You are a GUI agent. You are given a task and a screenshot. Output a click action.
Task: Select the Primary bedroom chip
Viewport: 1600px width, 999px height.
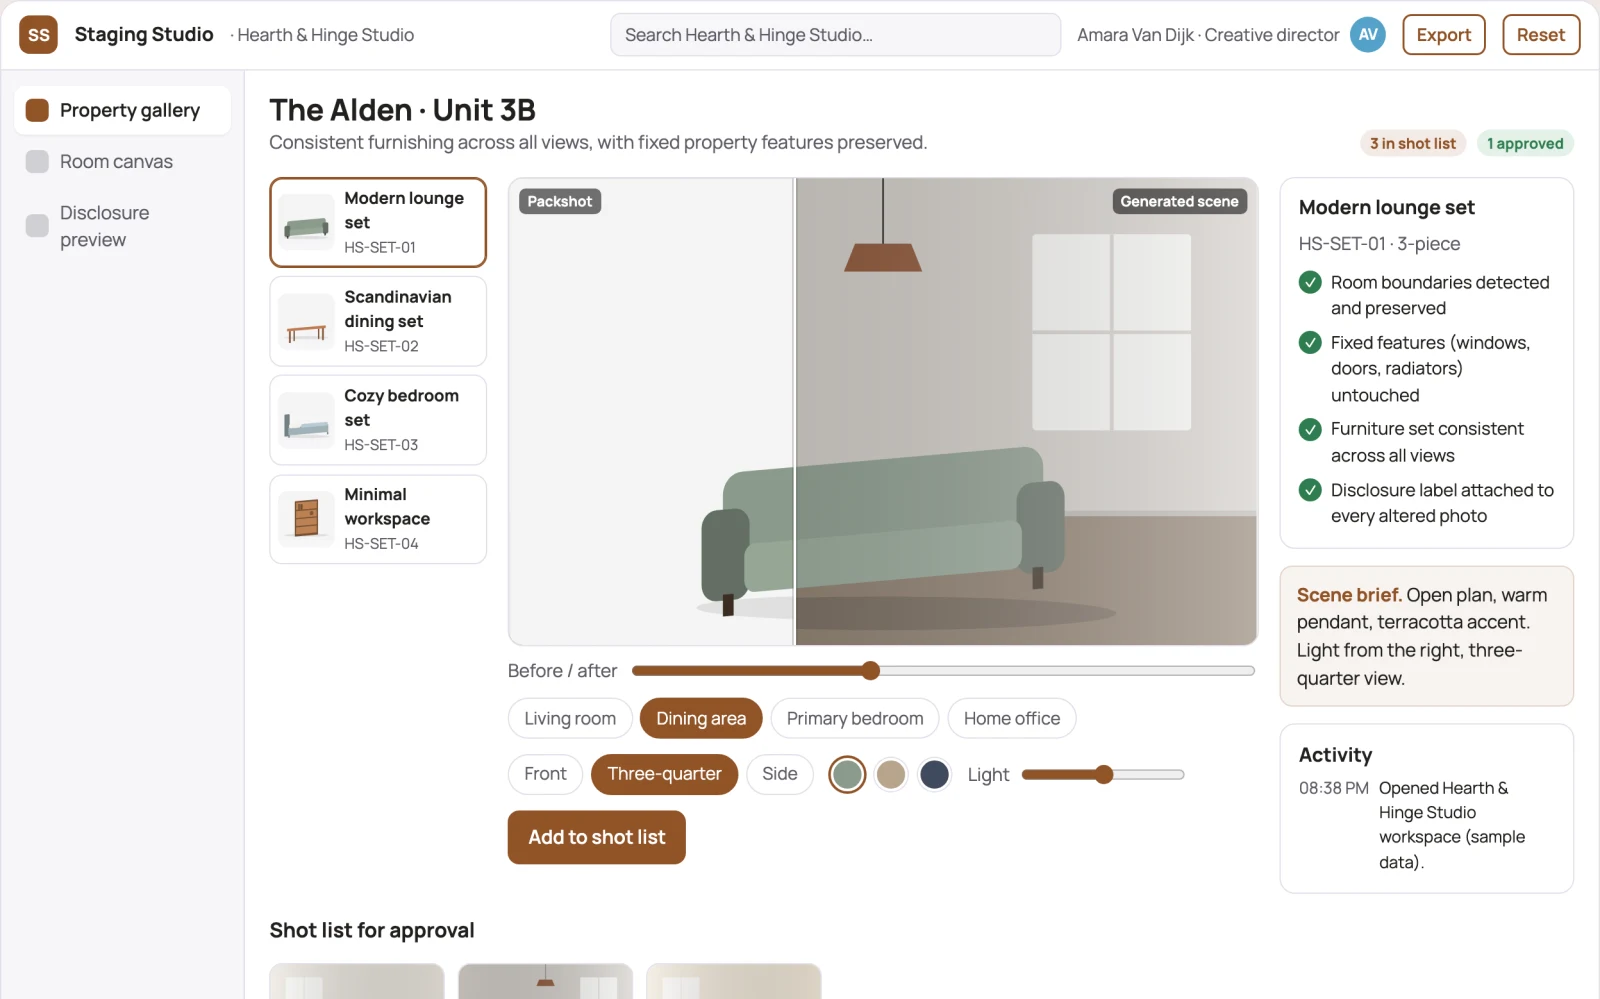(855, 719)
